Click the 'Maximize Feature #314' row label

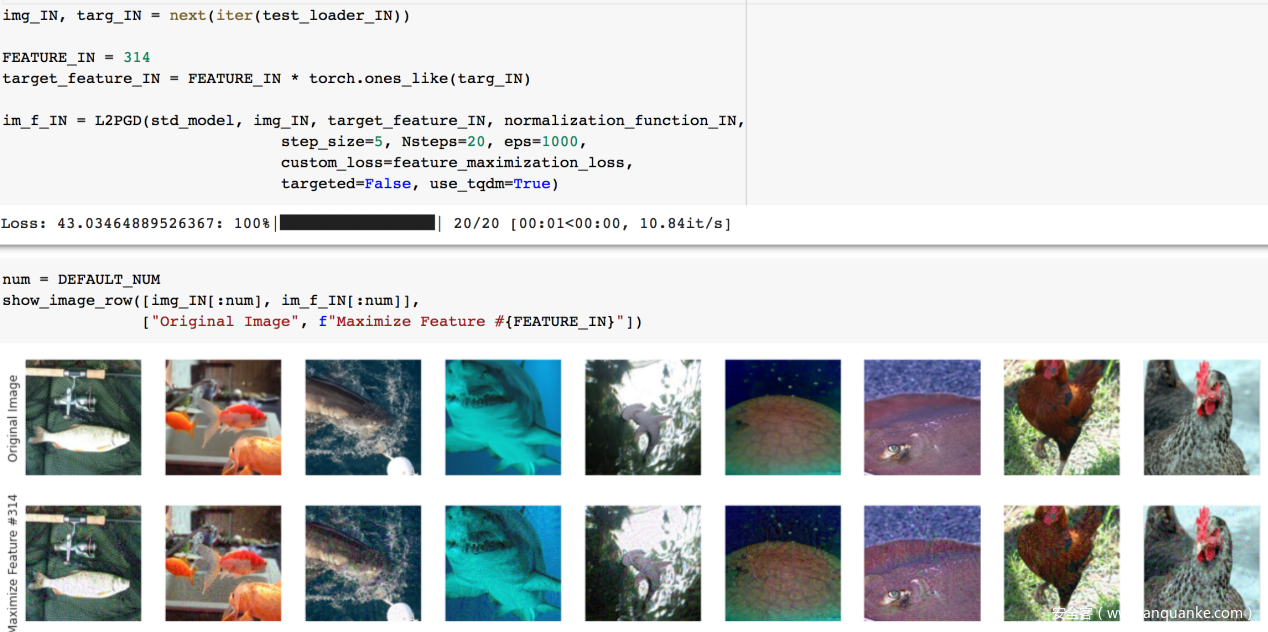pyautogui.click(x=13, y=563)
